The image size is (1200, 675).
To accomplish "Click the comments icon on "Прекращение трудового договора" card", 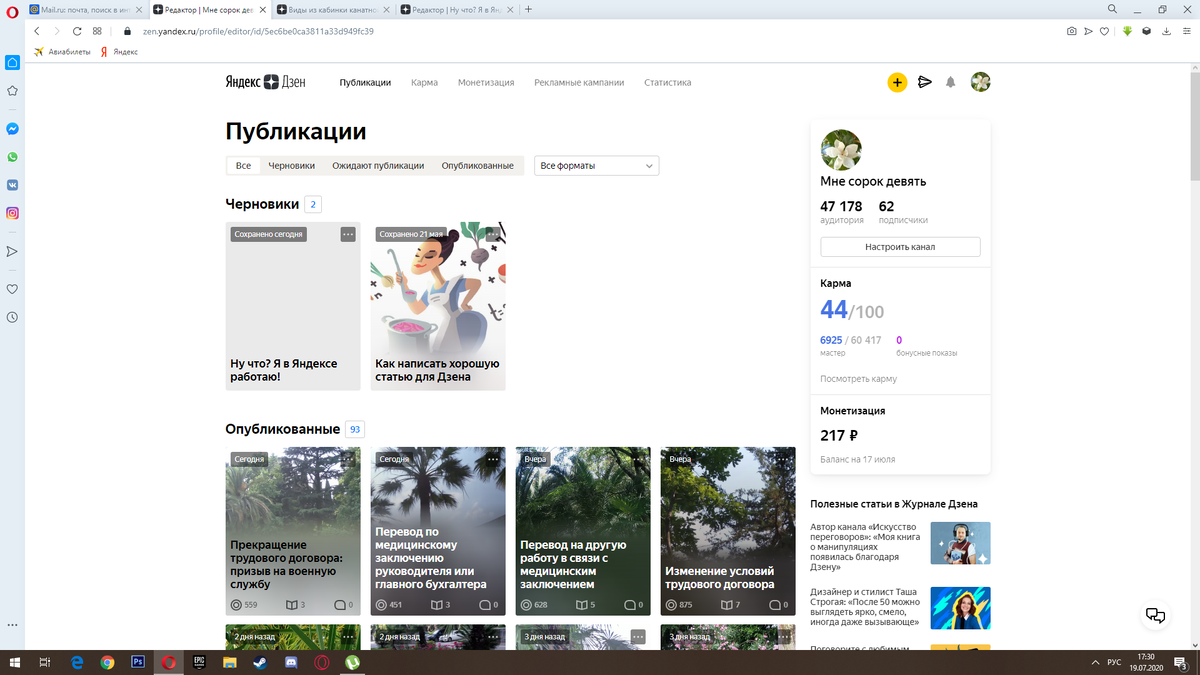I will coord(340,605).
